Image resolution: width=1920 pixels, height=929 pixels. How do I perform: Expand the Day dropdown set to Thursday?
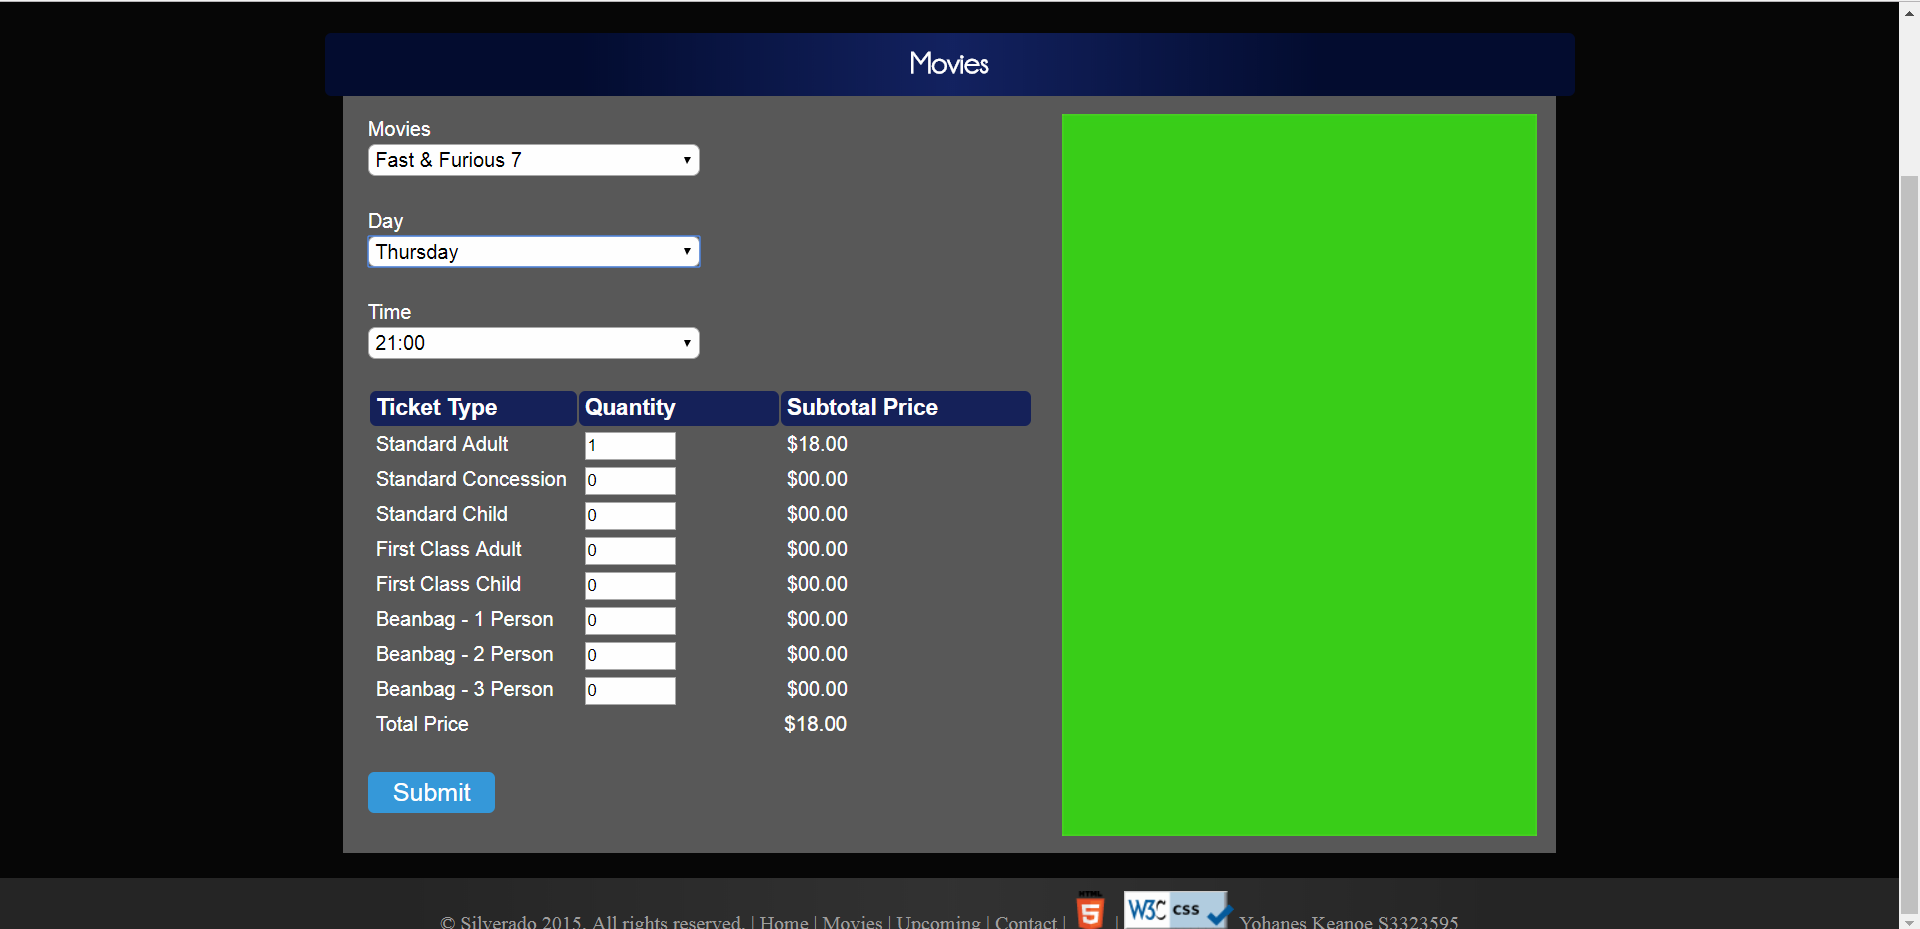[533, 252]
